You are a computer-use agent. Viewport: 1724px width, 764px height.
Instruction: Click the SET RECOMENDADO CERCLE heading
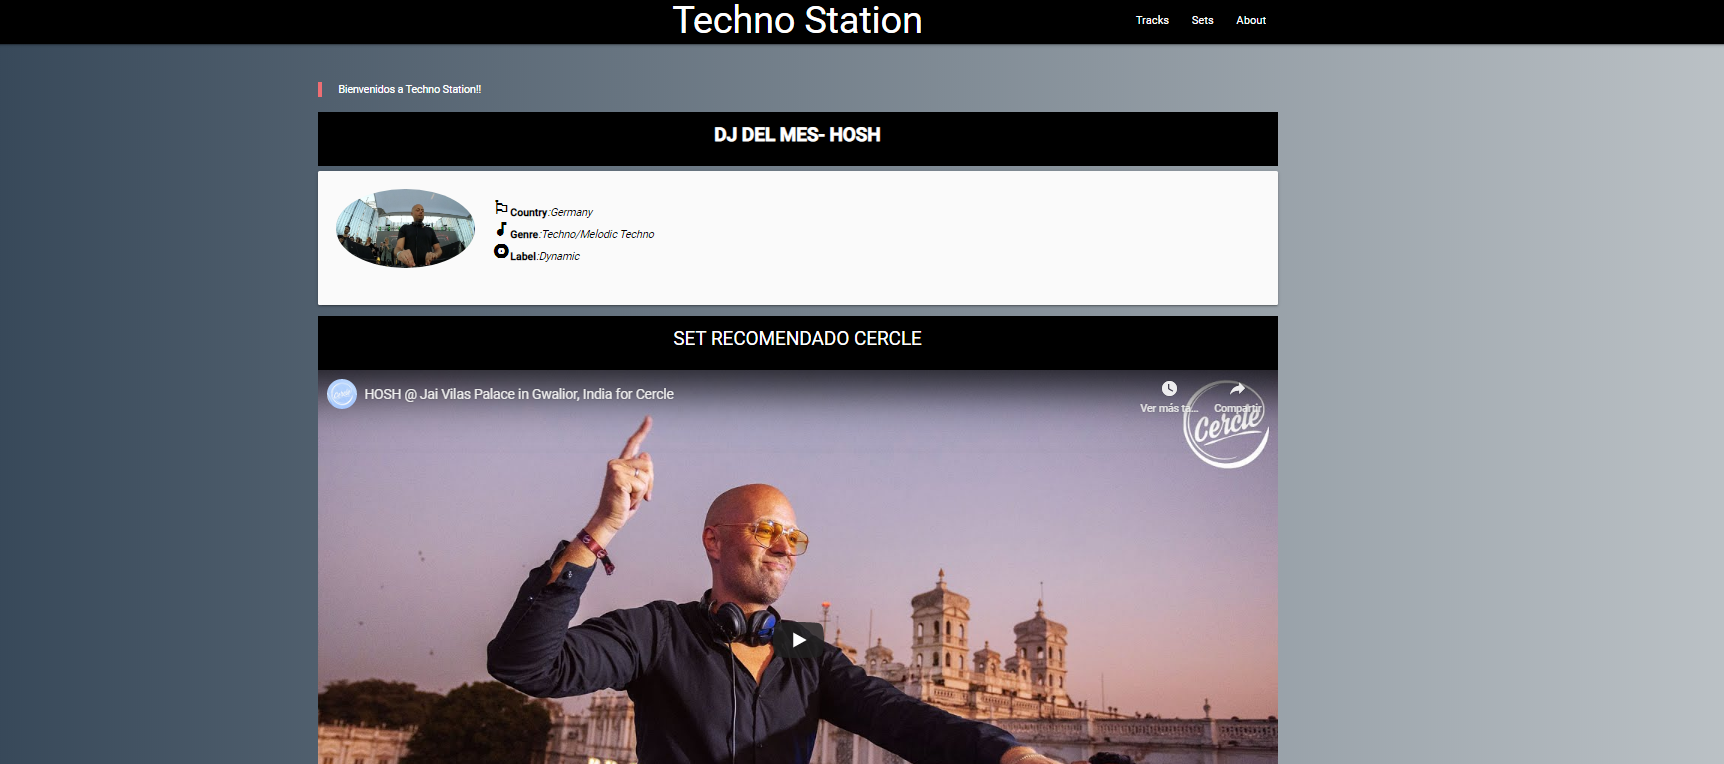click(797, 339)
